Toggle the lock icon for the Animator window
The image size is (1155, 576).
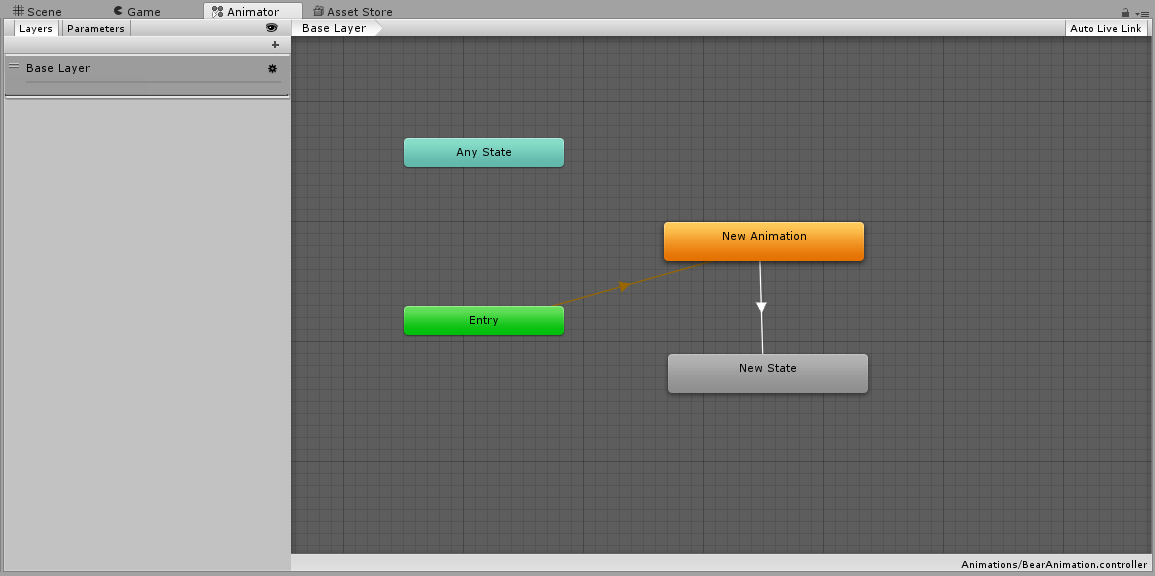tap(1125, 13)
